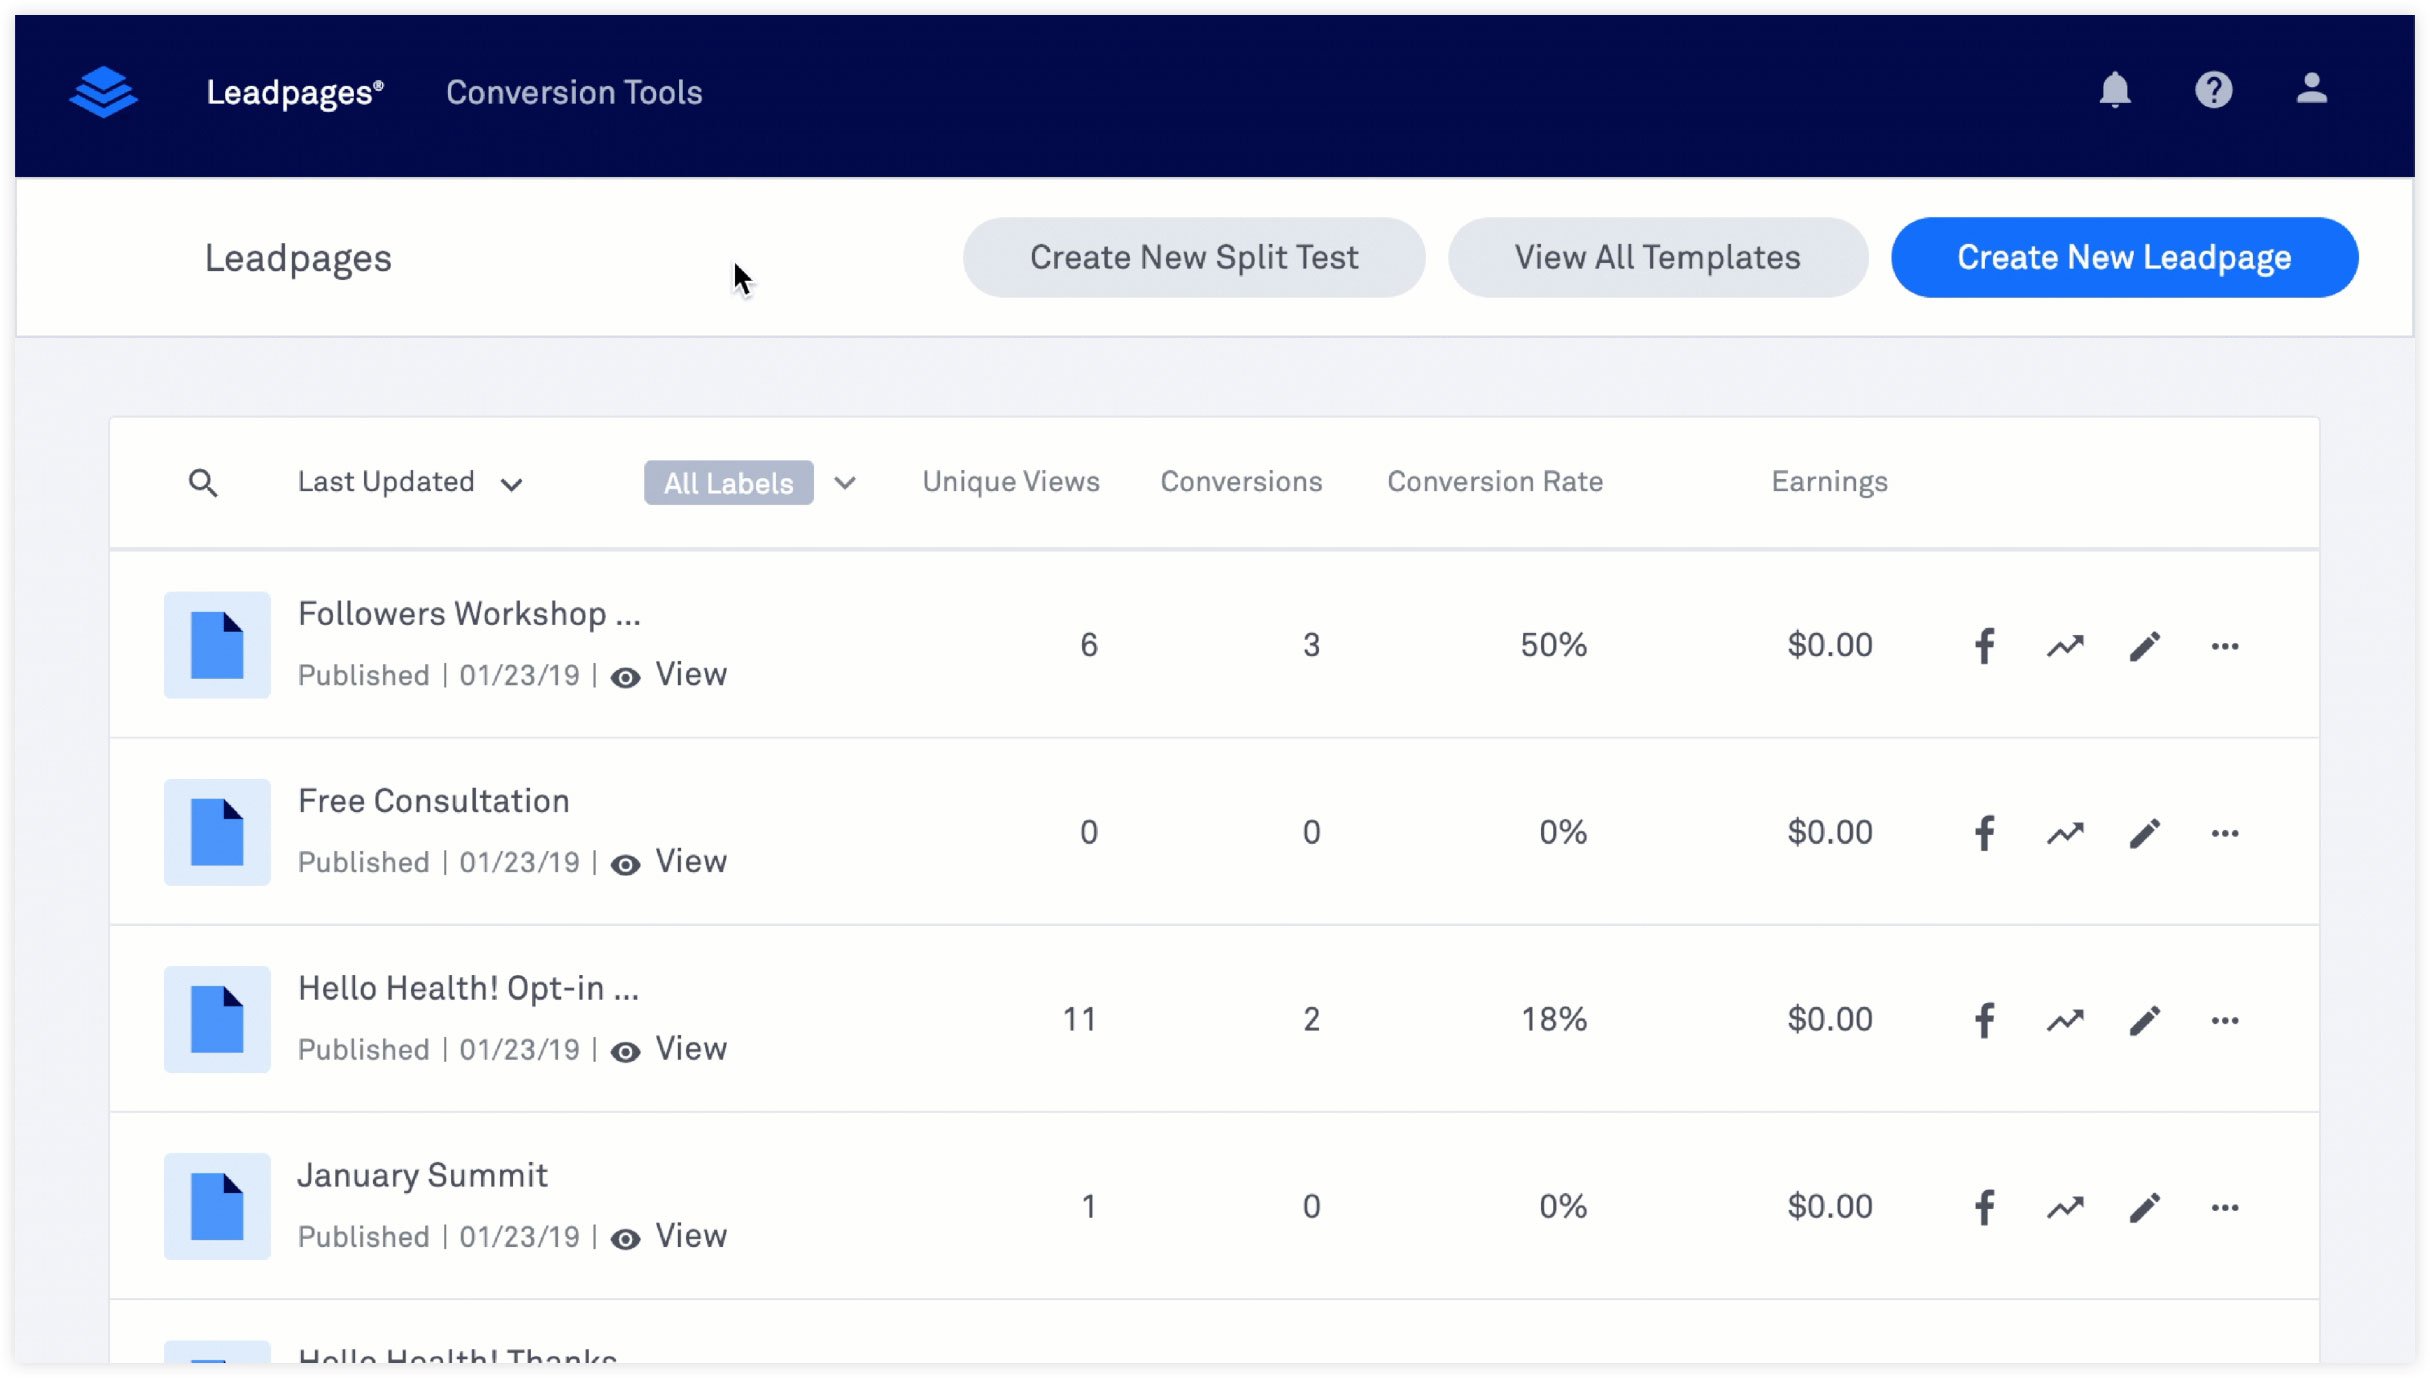Click the Hello Health! Opt-in page thumbnail

[x=217, y=1019]
